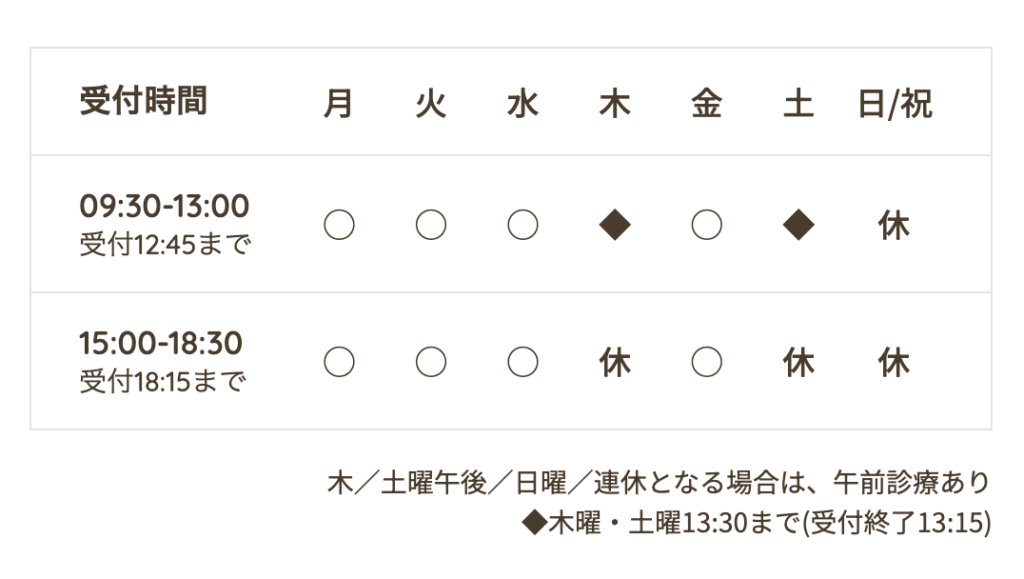The image size is (1024, 579).
Task: Click the 受付時間 header cell
Action: pos(143,102)
